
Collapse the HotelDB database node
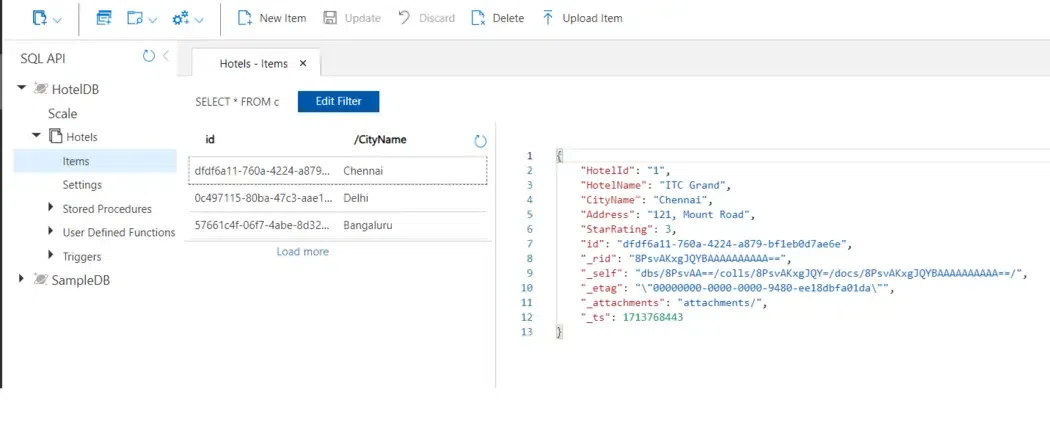22,89
